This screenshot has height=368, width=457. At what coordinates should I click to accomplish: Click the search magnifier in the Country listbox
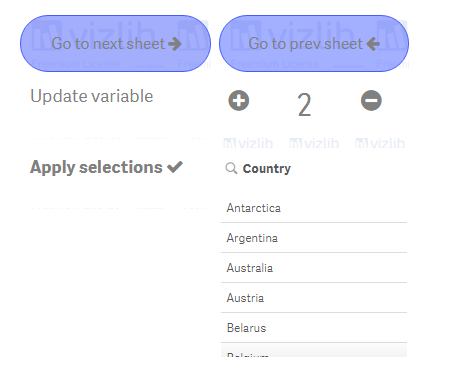(x=231, y=168)
